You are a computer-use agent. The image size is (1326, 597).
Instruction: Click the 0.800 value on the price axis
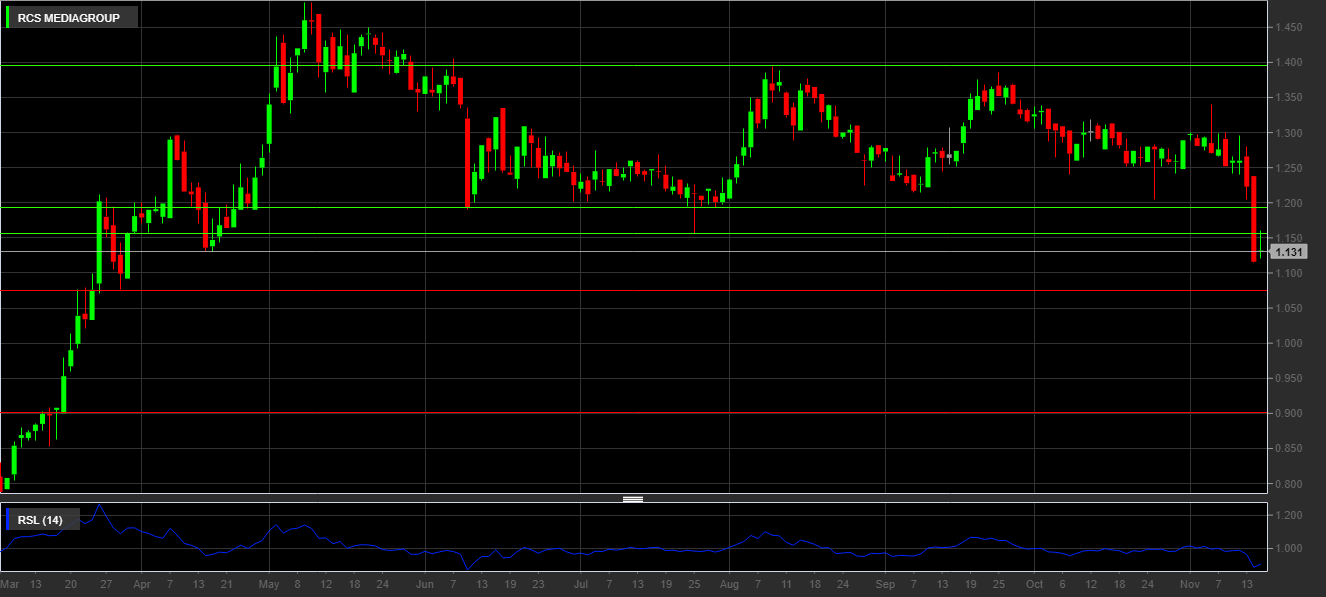click(1287, 484)
